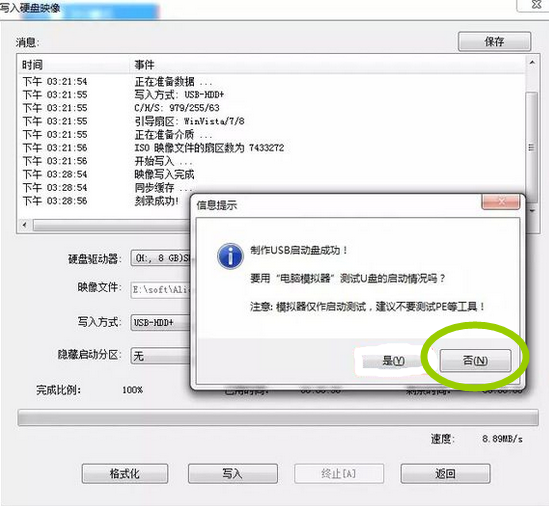Click the horizontal scrollbar left arrow
The image size is (549, 507).
pos(25,224)
